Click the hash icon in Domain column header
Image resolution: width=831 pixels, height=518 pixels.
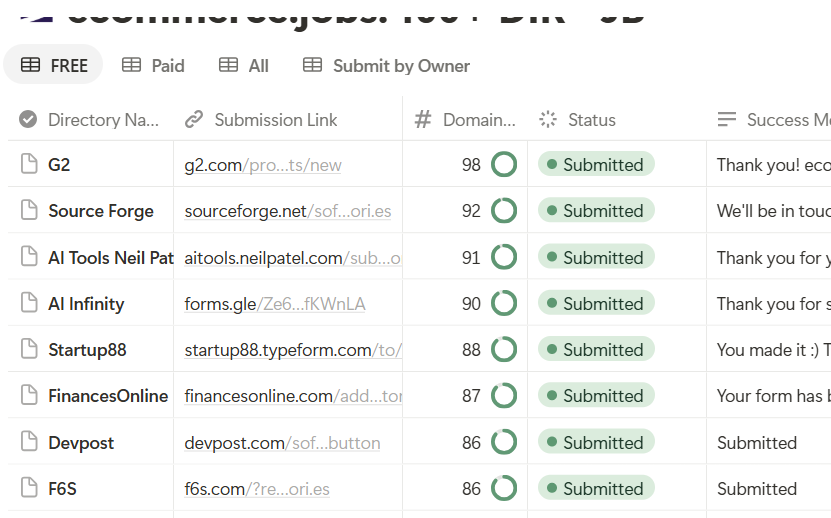[423, 120]
